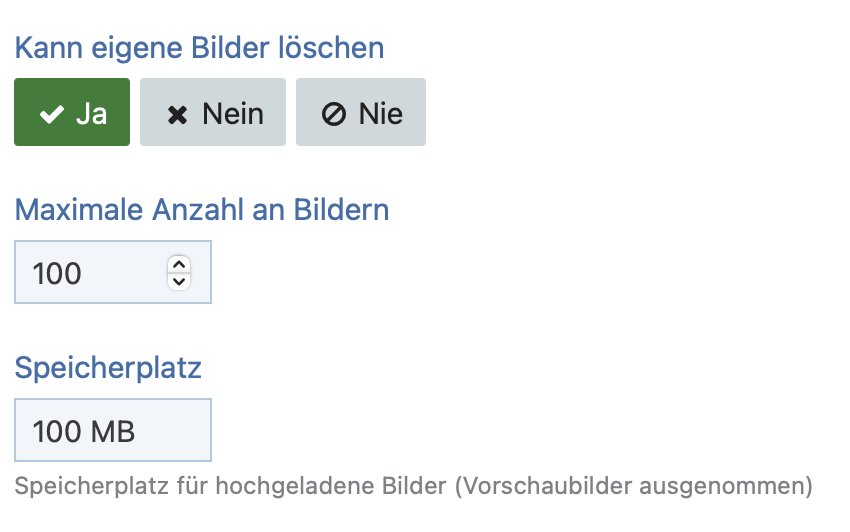The width and height of the screenshot is (850, 532).
Task: Click the Speicherplatz help description text
Action: 413,487
